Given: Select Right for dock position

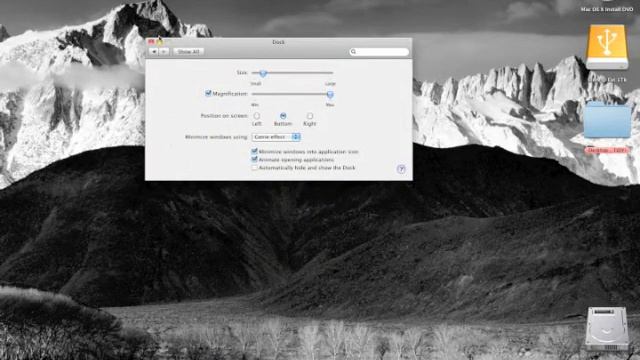Looking at the screenshot, I should point(310,116).
